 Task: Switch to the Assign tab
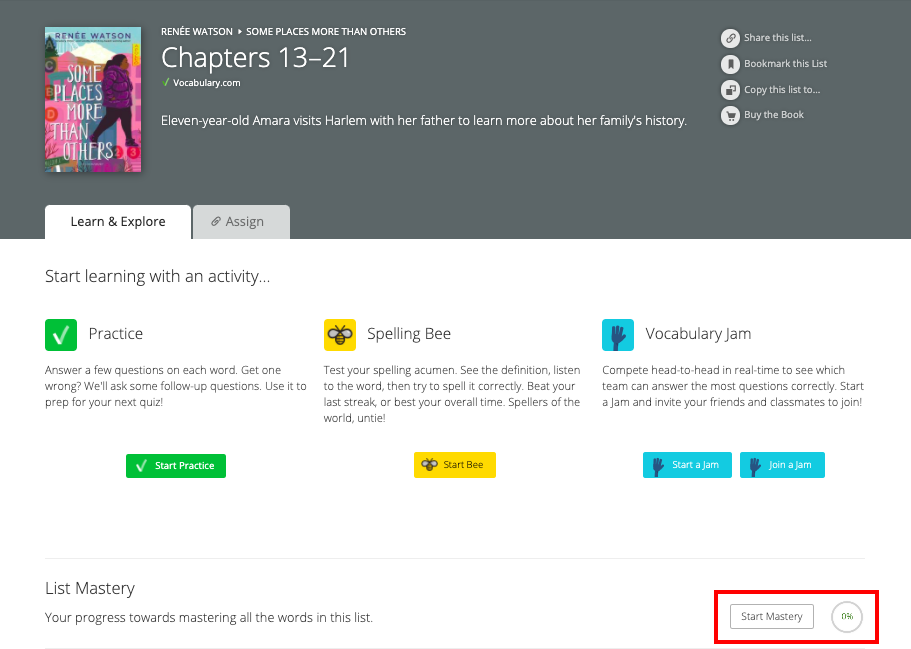point(241,222)
